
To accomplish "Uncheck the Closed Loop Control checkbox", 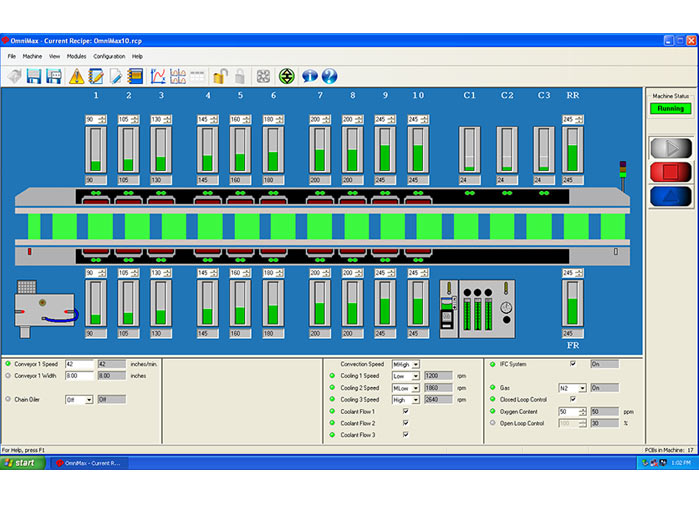I will pyautogui.click(x=573, y=399).
